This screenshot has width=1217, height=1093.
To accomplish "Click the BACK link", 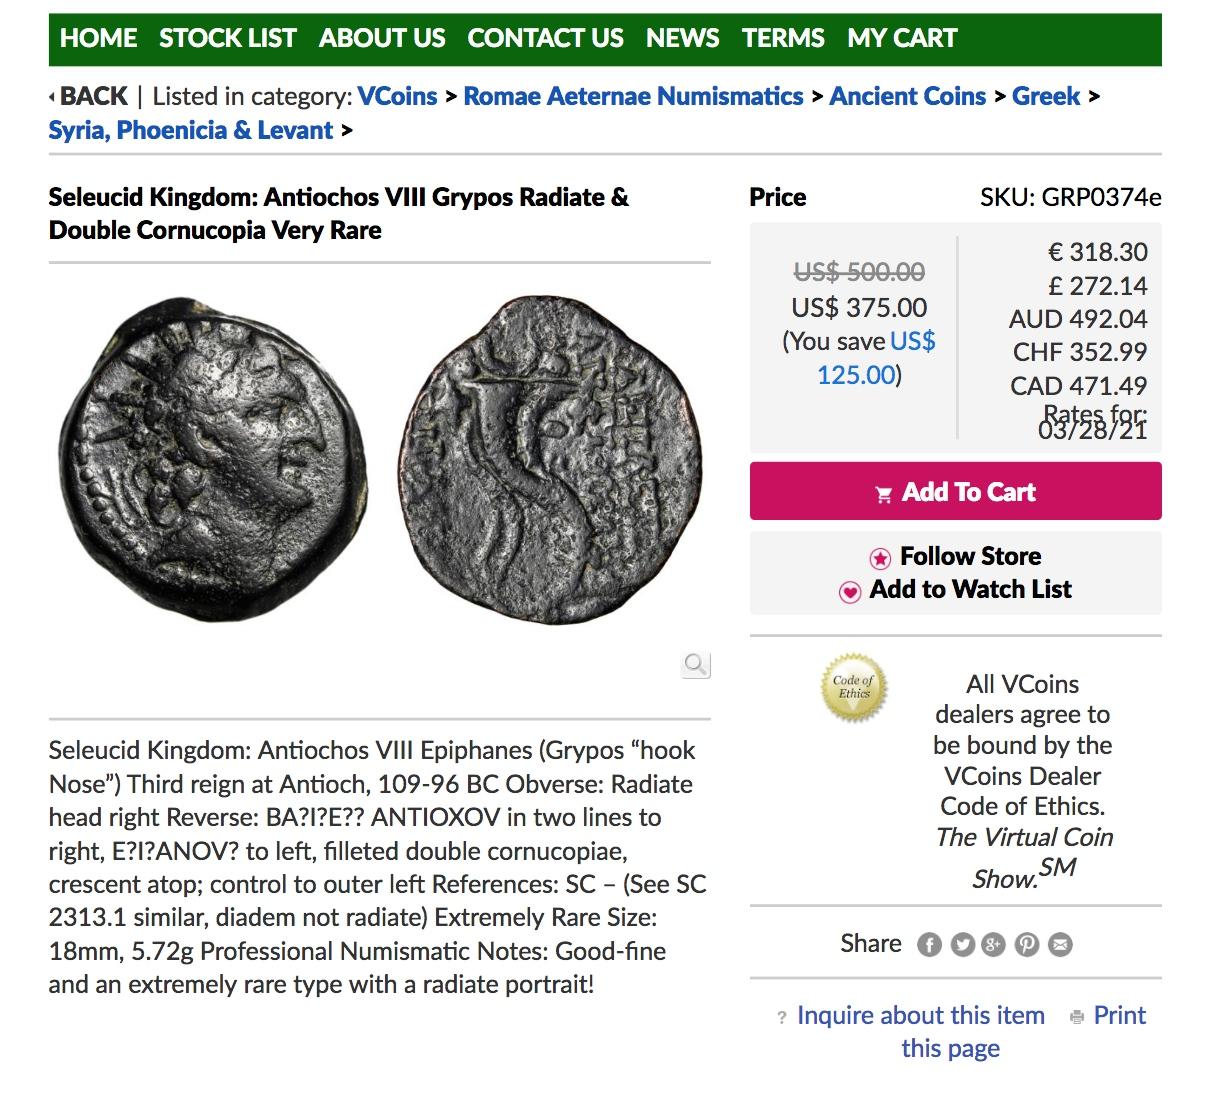I will tap(92, 96).
